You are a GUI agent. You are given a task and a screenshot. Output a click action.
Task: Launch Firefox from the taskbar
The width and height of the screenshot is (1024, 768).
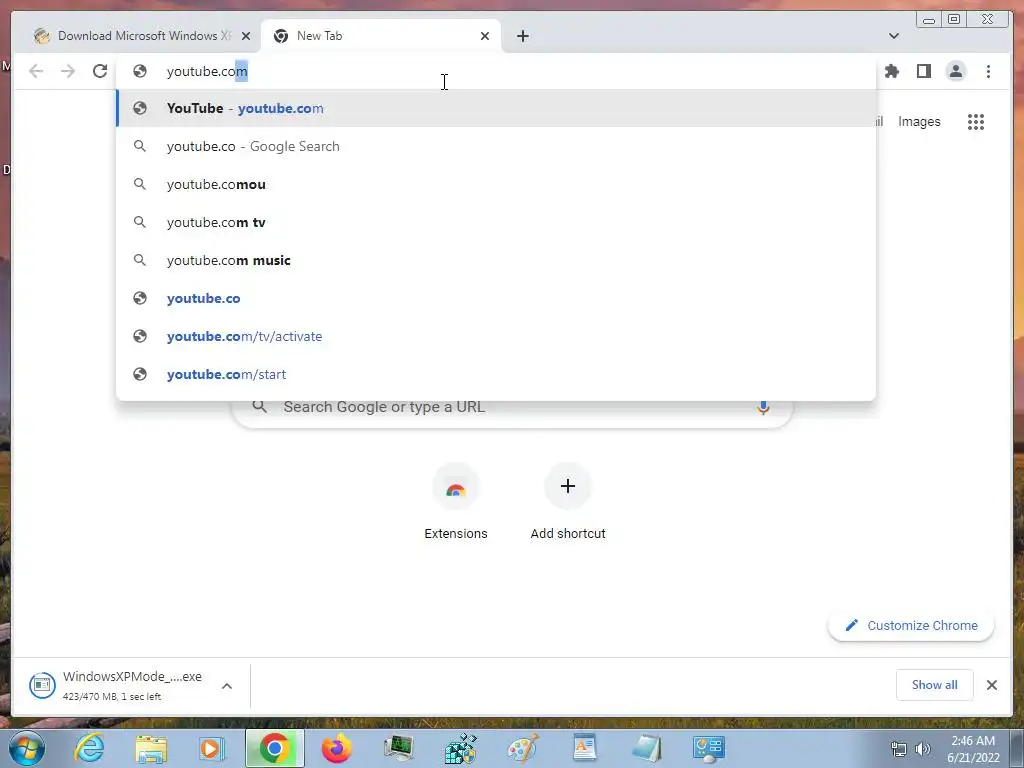click(x=336, y=748)
